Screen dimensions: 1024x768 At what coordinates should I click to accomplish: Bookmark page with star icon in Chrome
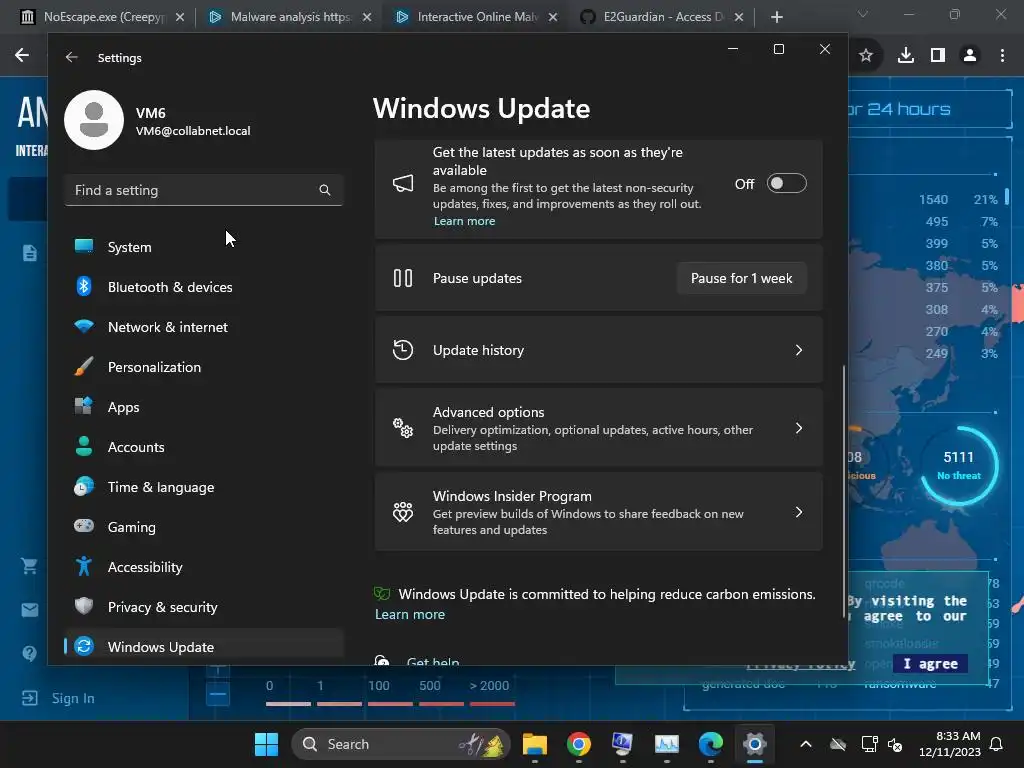[x=866, y=56]
